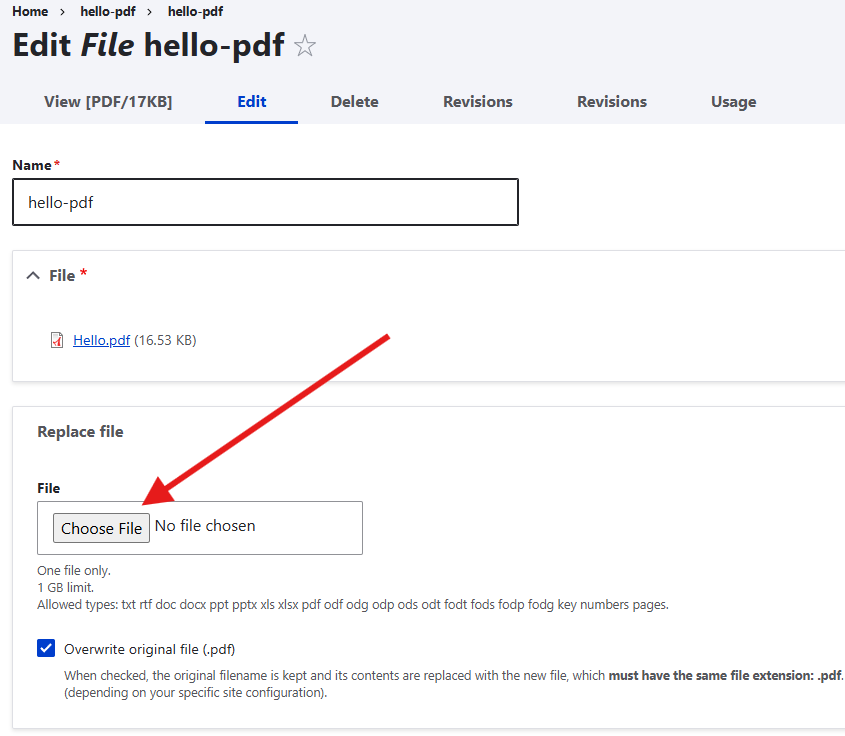Viewport: 845px width, 736px height.
Task: Click the No file chosen upload area
Action: pos(205,525)
